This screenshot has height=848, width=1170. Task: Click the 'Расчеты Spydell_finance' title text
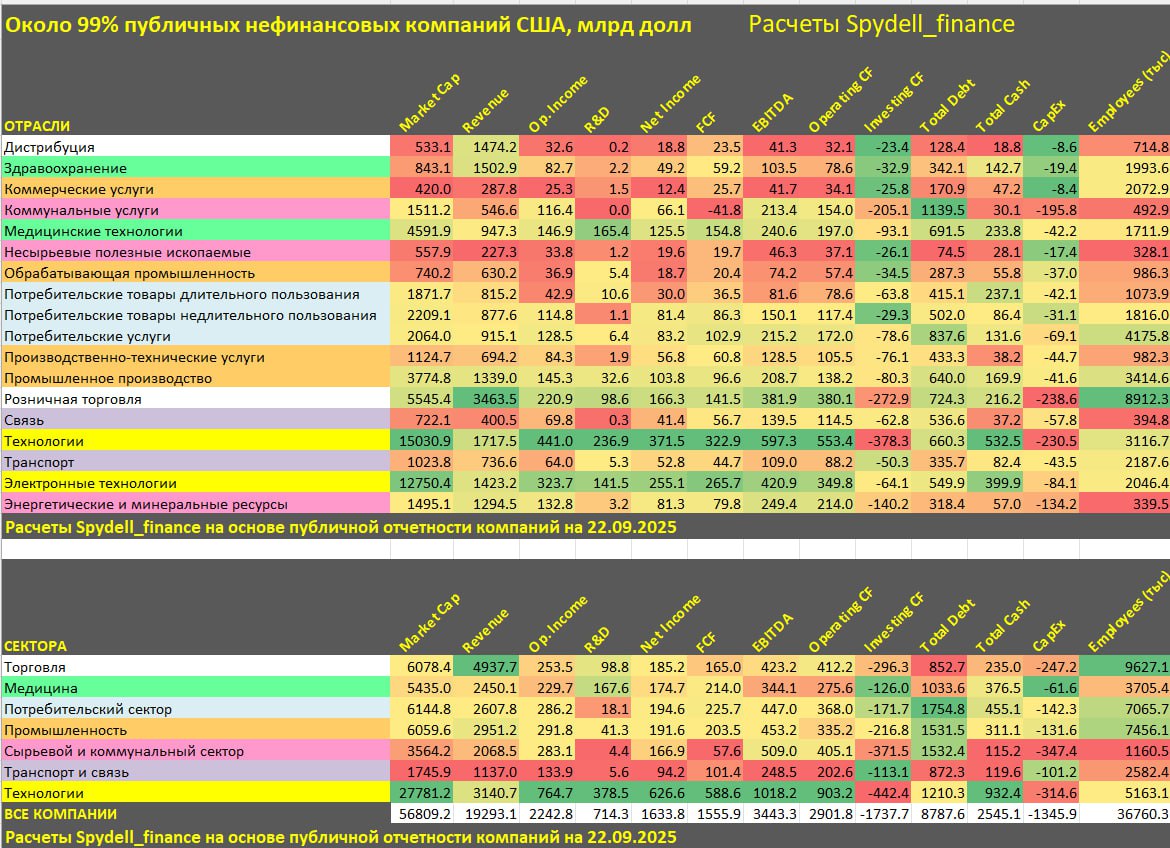pos(881,25)
